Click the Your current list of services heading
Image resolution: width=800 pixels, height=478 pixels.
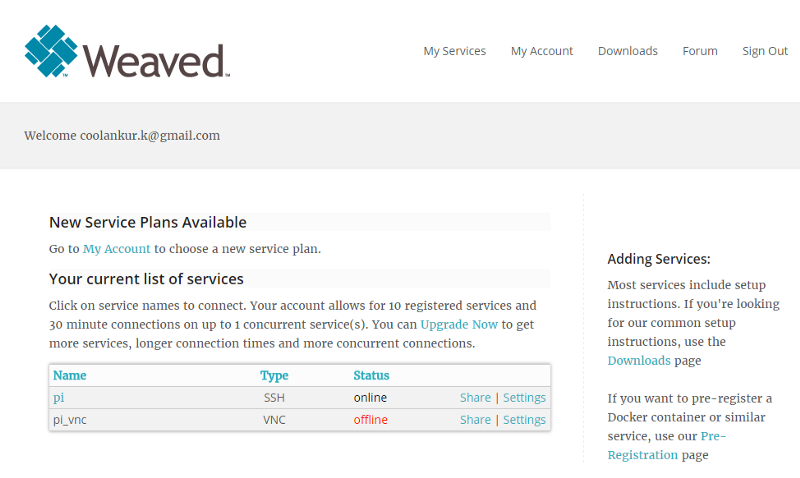(x=146, y=279)
